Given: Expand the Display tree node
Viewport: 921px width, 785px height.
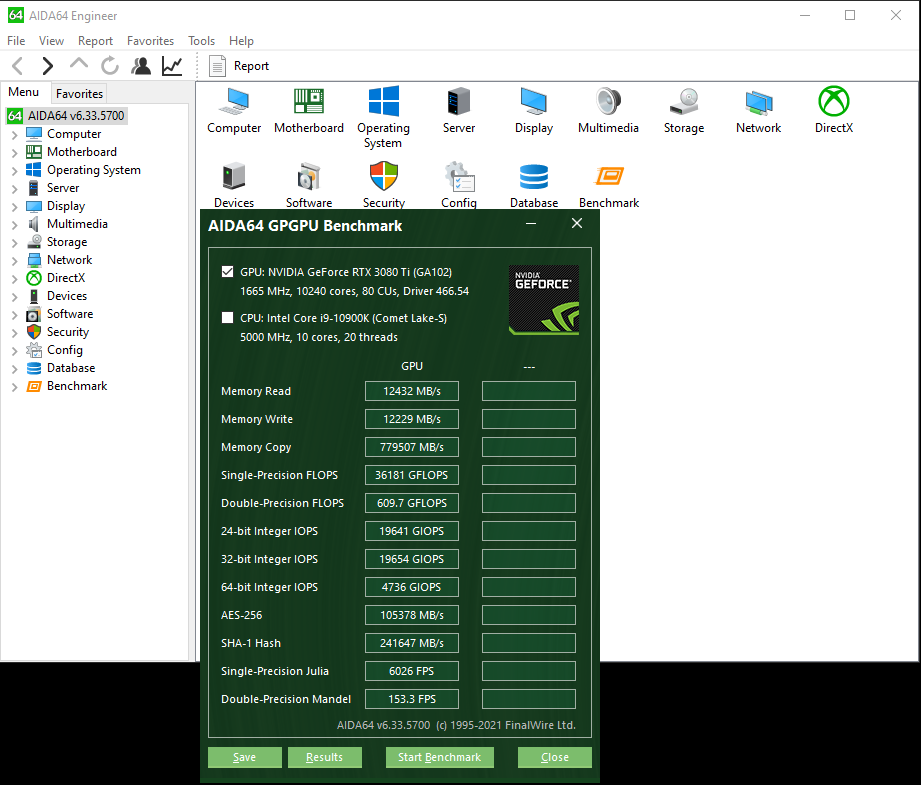Looking at the screenshot, I should (15, 207).
